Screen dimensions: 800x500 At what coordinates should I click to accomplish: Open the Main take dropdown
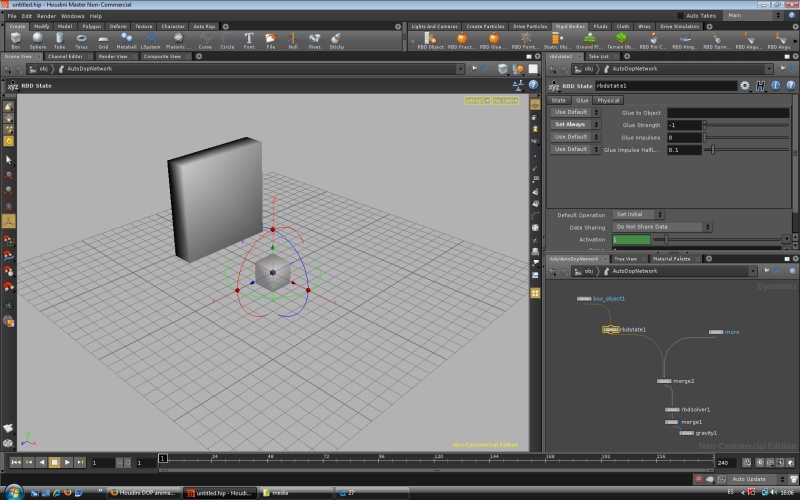tap(754, 15)
